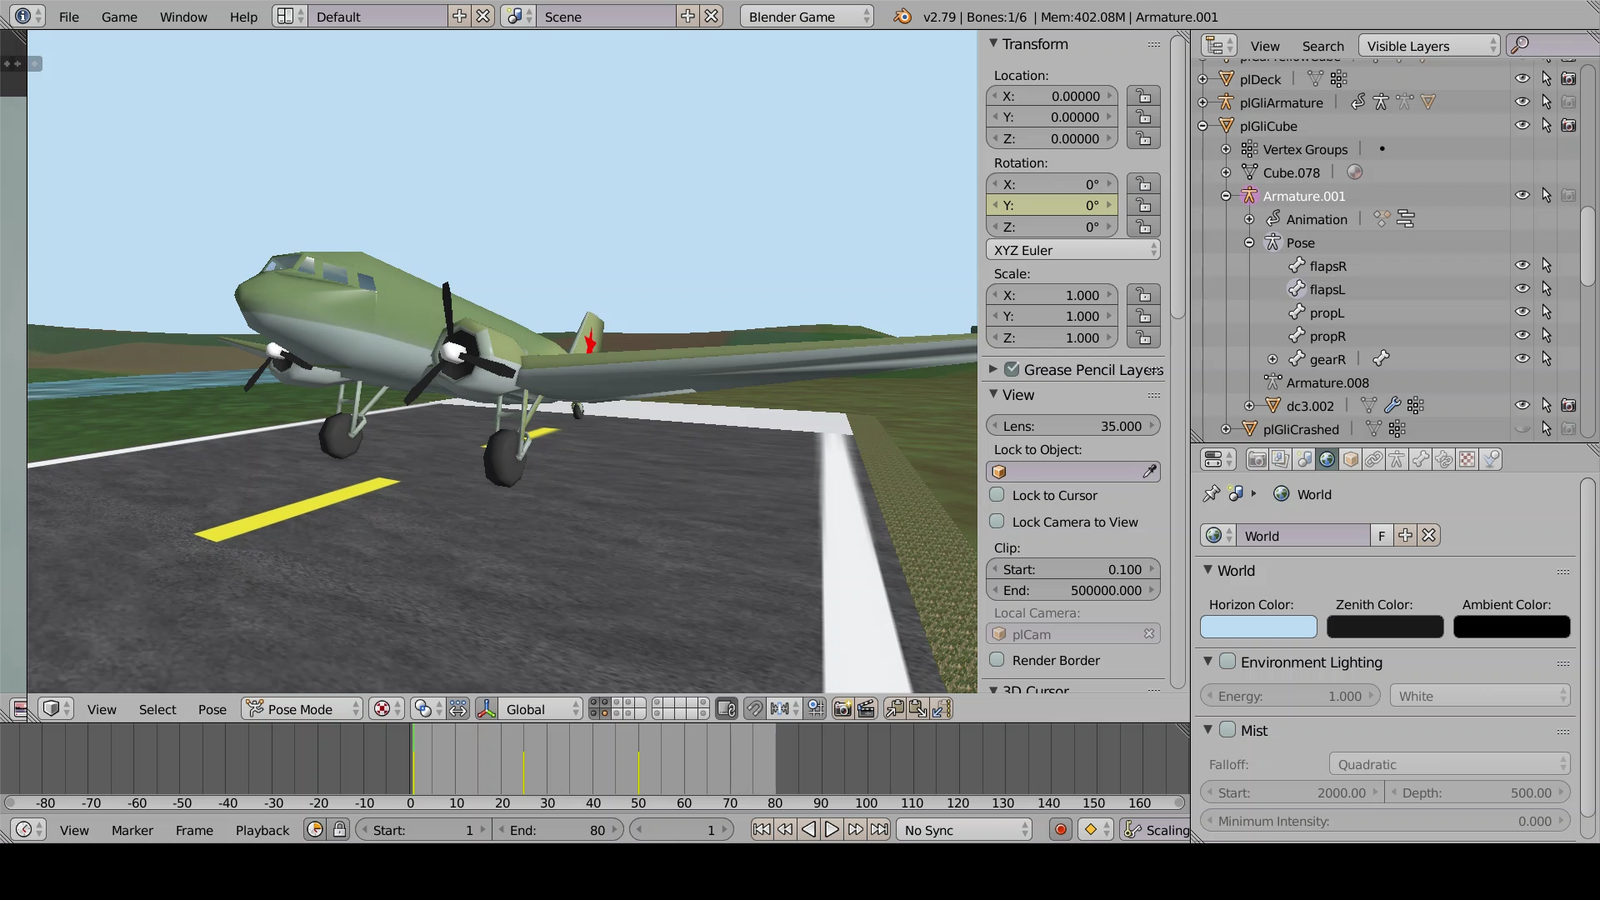The width and height of the screenshot is (1600, 900).
Task: Enable the Environment Lighting checkbox
Action: [1228, 661]
